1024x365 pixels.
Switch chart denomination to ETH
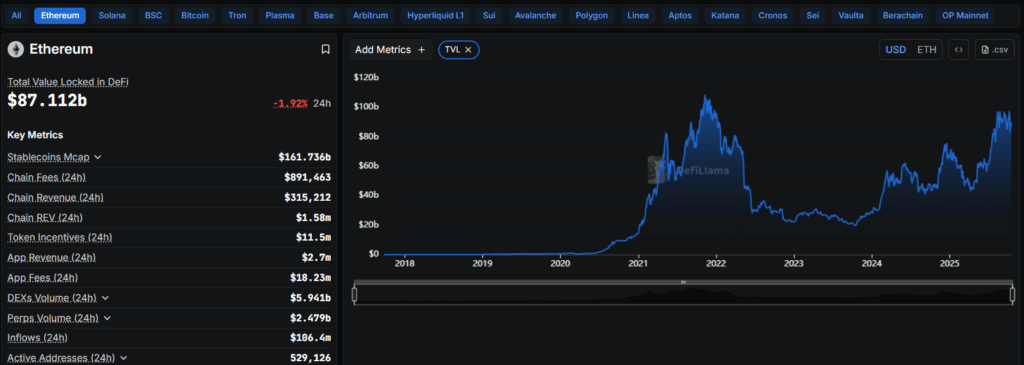tap(926, 50)
